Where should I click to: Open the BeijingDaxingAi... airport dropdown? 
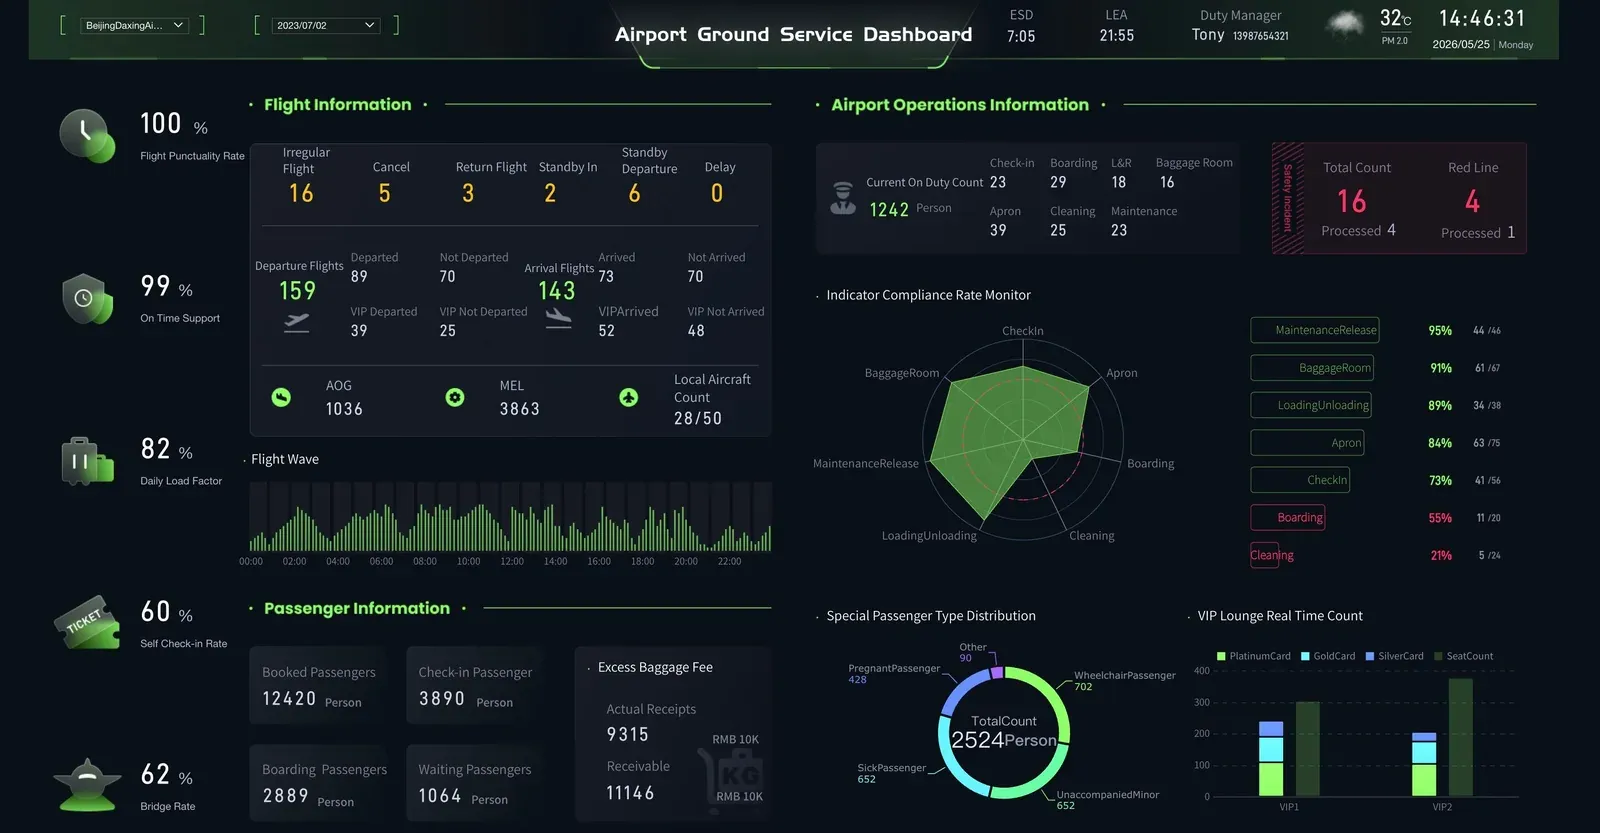click(x=134, y=25)
